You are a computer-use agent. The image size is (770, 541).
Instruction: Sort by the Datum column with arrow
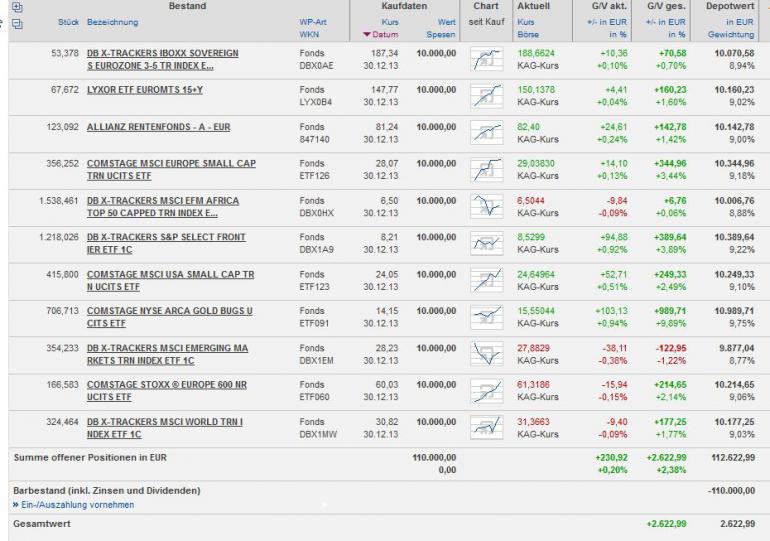click(x=381, y=34)
